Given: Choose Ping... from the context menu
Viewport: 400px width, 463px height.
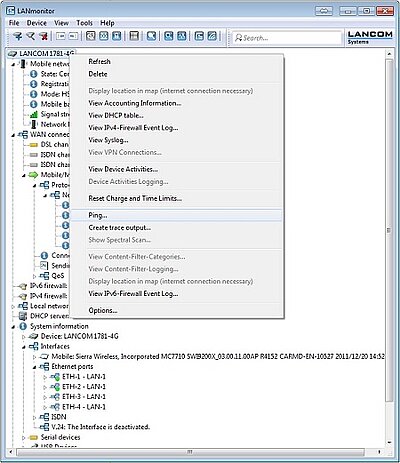Looking at the screenshot, I should pyautogui.click(x=177, y=215).
